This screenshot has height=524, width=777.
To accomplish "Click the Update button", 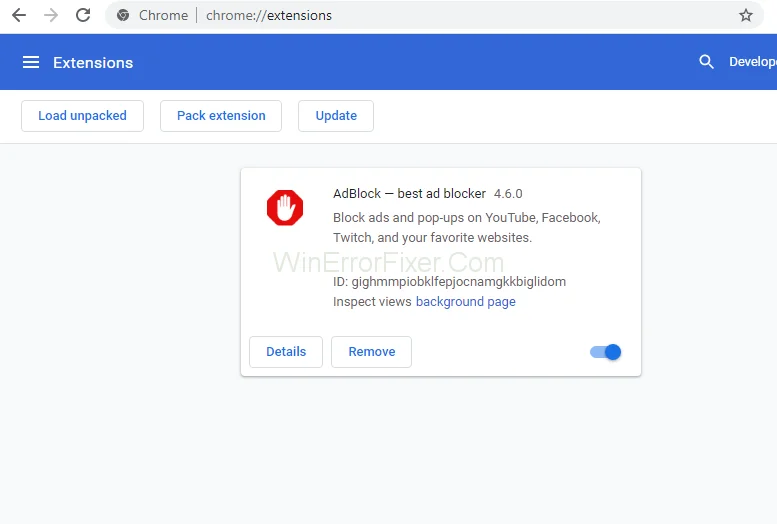I will pyautogui.click(x=336, y=116).
